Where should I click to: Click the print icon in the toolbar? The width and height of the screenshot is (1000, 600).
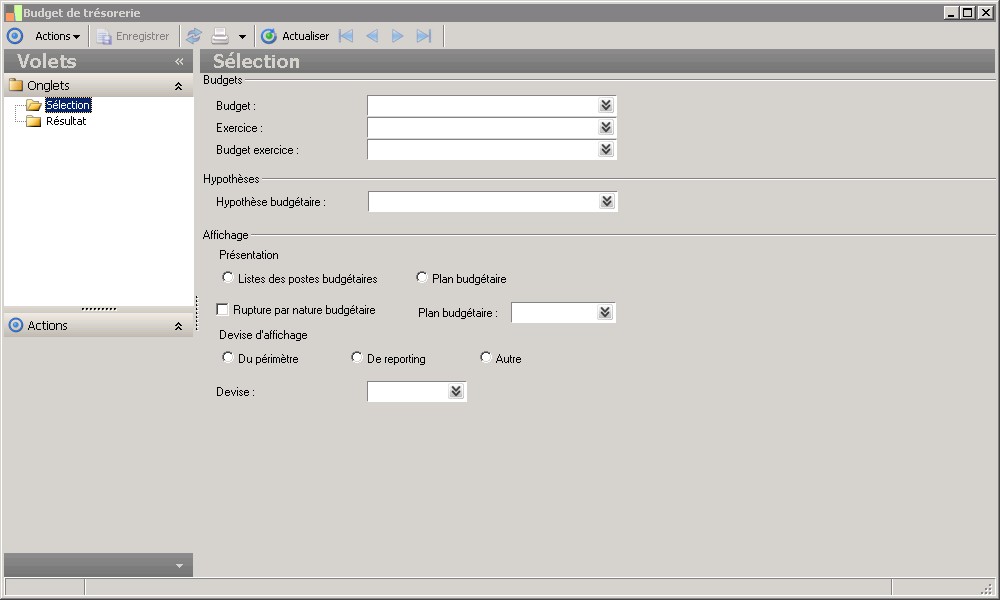click(220, 36)
